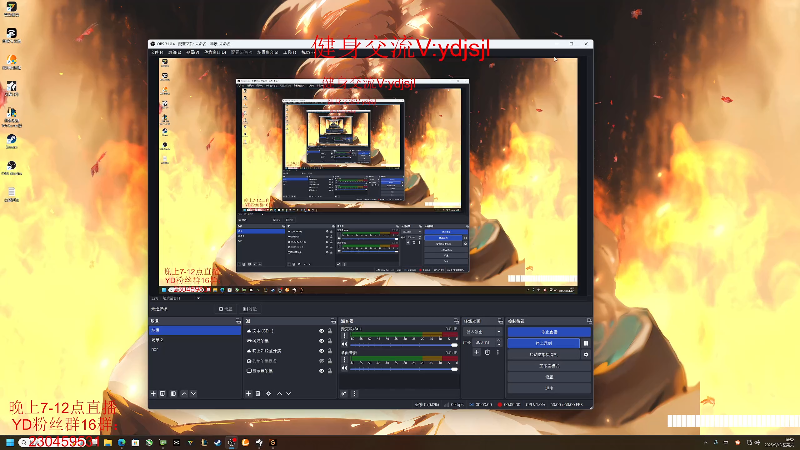Screen dimensions: 800x450
Task: Open options menu of upper mixer channel
Action: click(x=344, y=336)
